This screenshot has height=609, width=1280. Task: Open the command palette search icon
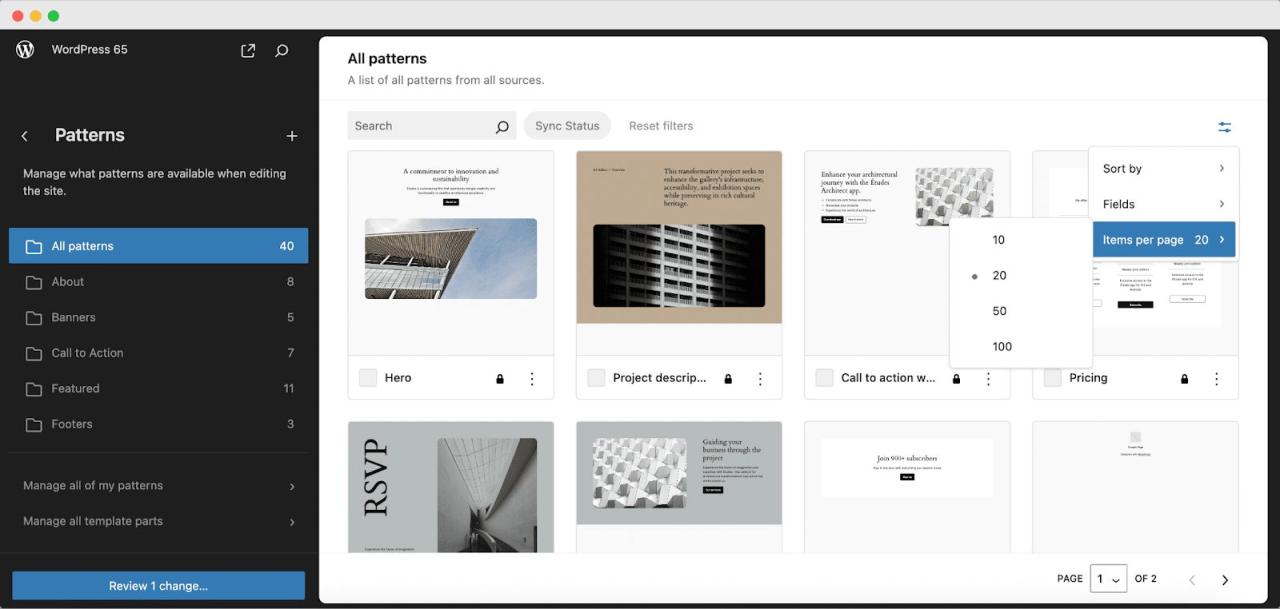tap(282, 50)
